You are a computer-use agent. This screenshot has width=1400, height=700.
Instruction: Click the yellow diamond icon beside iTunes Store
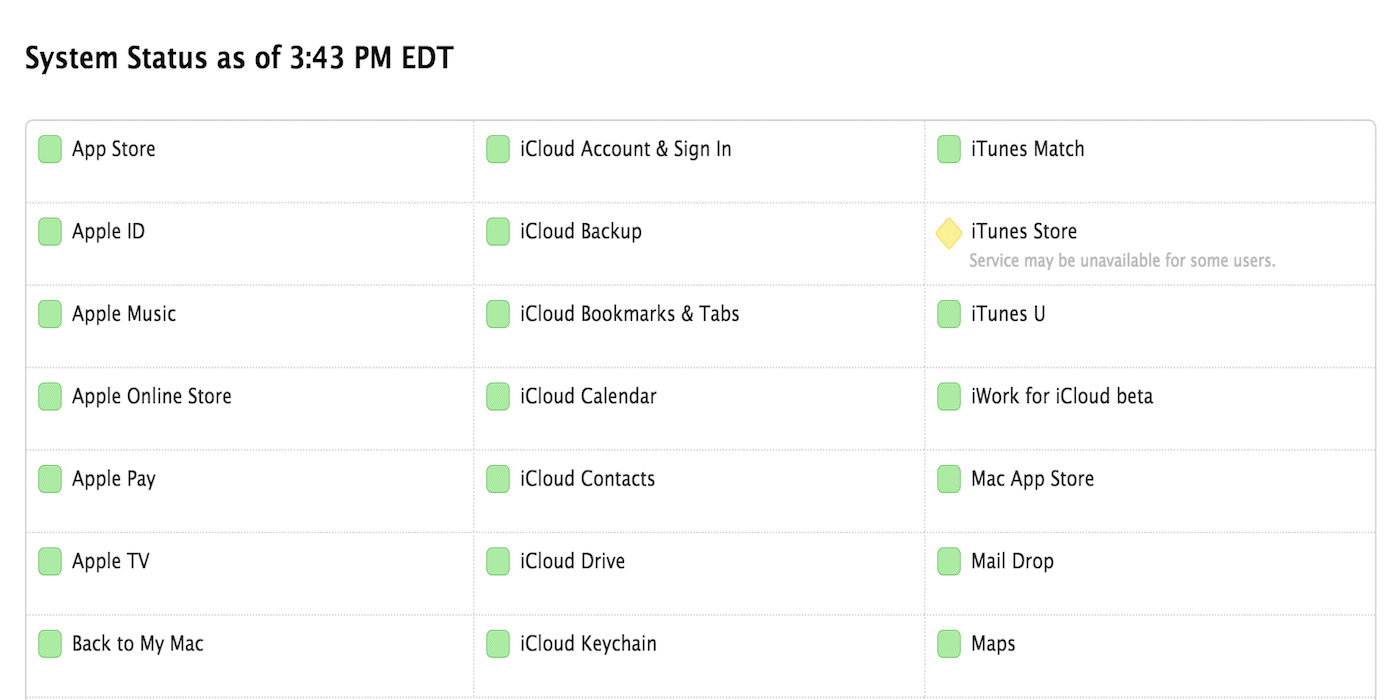[x=948, y=232]
